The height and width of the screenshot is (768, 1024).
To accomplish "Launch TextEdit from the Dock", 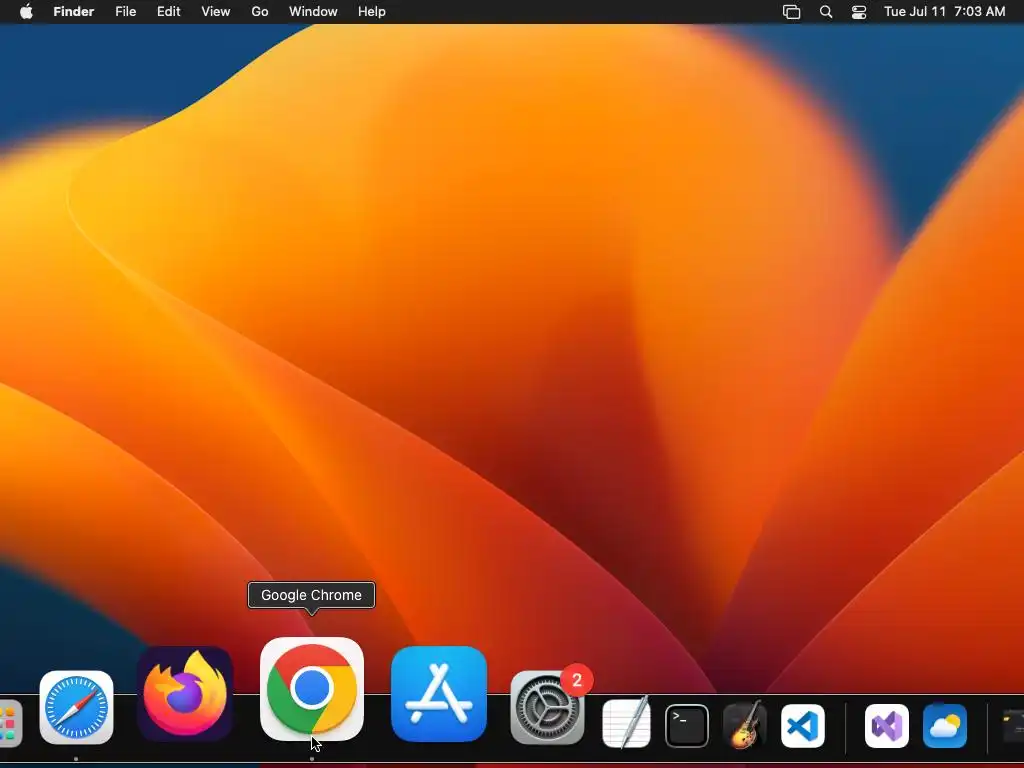I will pos(626,723).
